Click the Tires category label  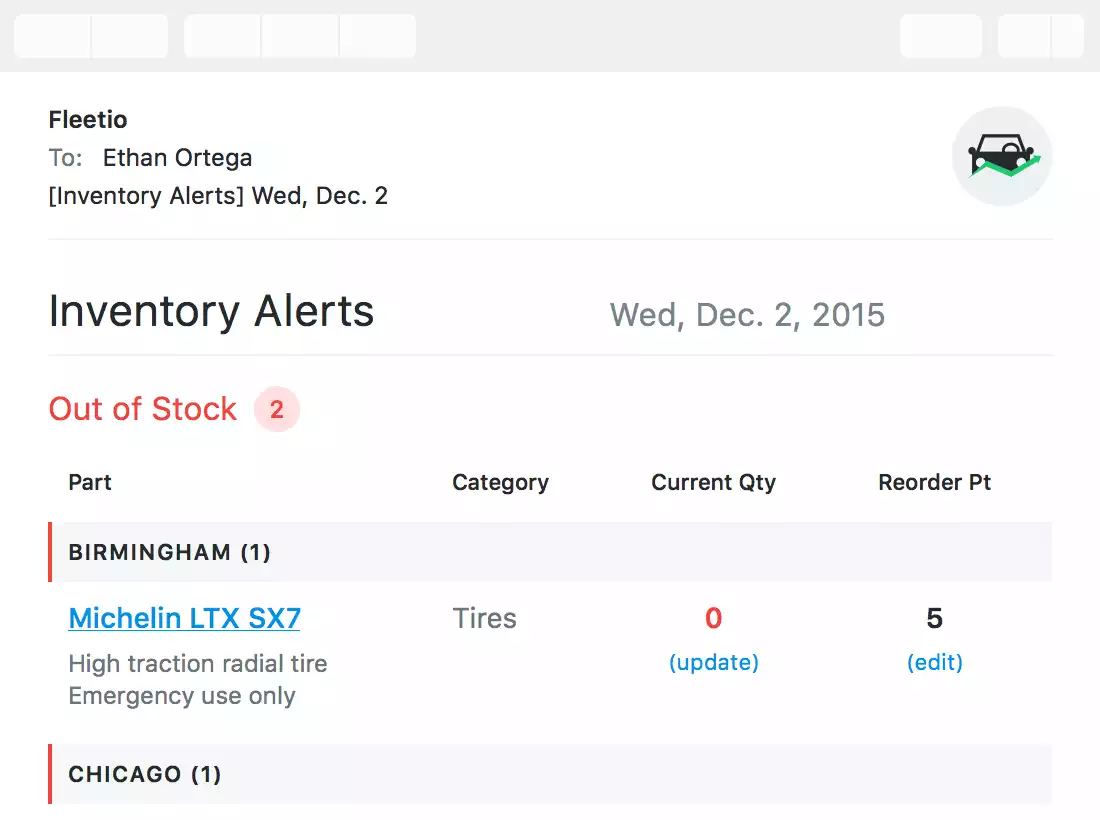pos(484,618)
